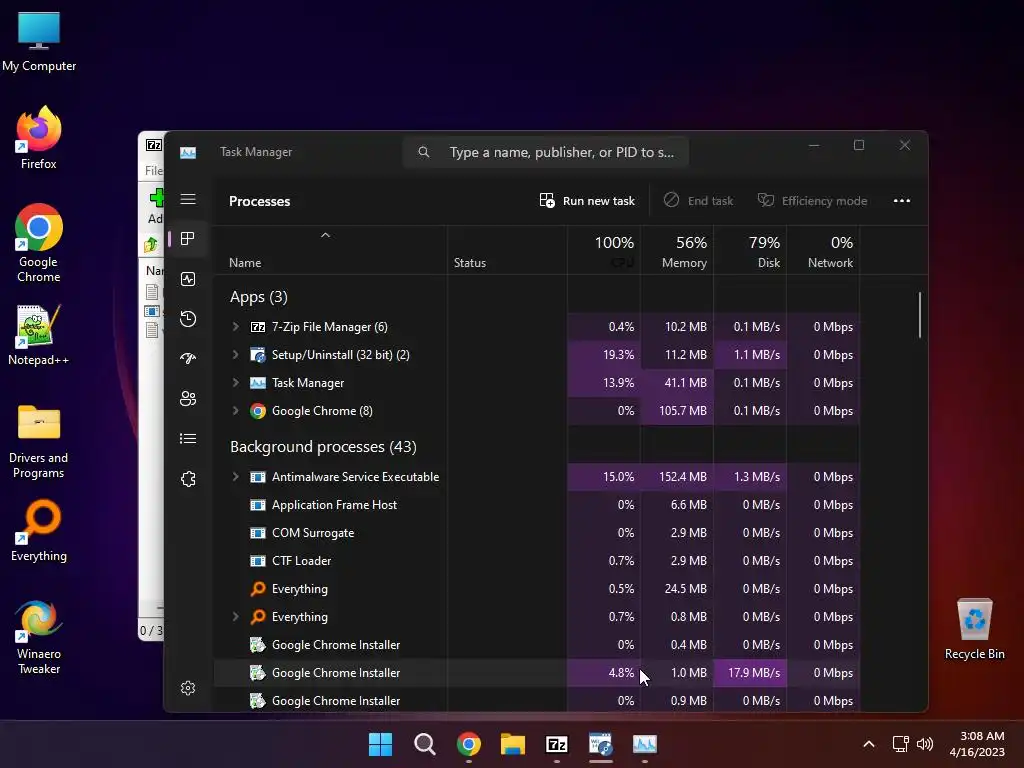This screenshot has height=768, width=1024.
Task: Click the 7-Zip File Manager process icon
Action: pyautogui.click(x=258, y=327)
